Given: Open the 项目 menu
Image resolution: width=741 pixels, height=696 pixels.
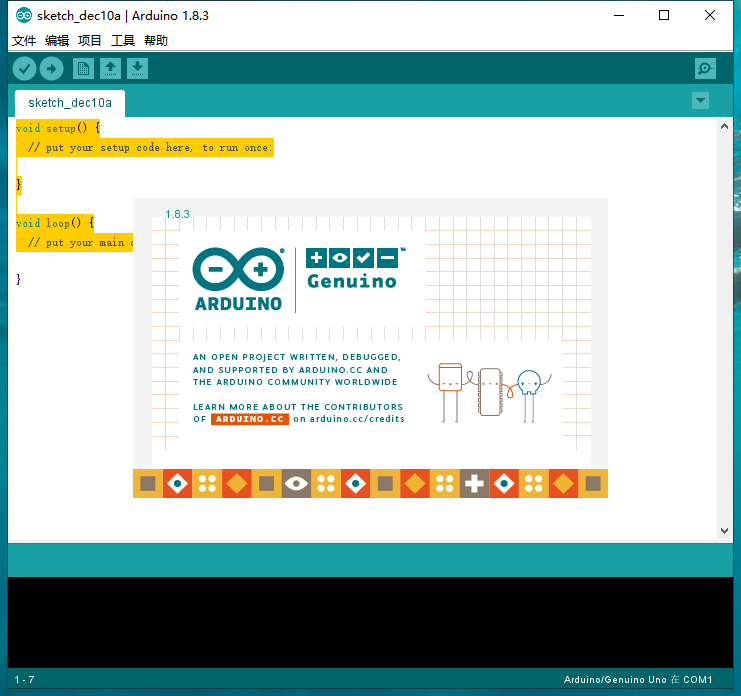Looking at the screenshot, I should [x=90, y=41].
